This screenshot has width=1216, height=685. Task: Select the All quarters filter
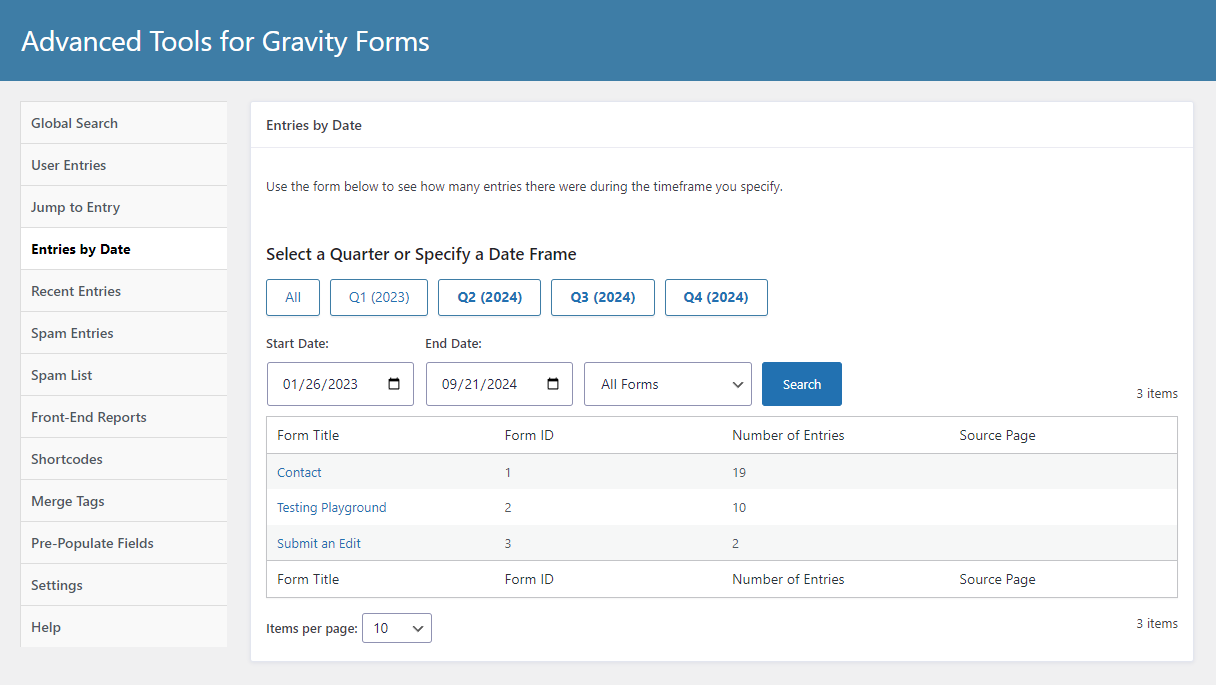(292, 297)
